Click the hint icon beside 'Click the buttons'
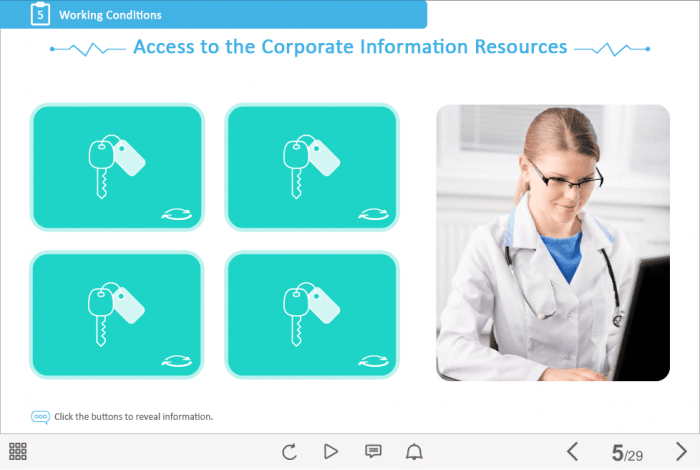The width and height of the screenshot is (700, 470). pyautogui.click(x=40, y=416)
